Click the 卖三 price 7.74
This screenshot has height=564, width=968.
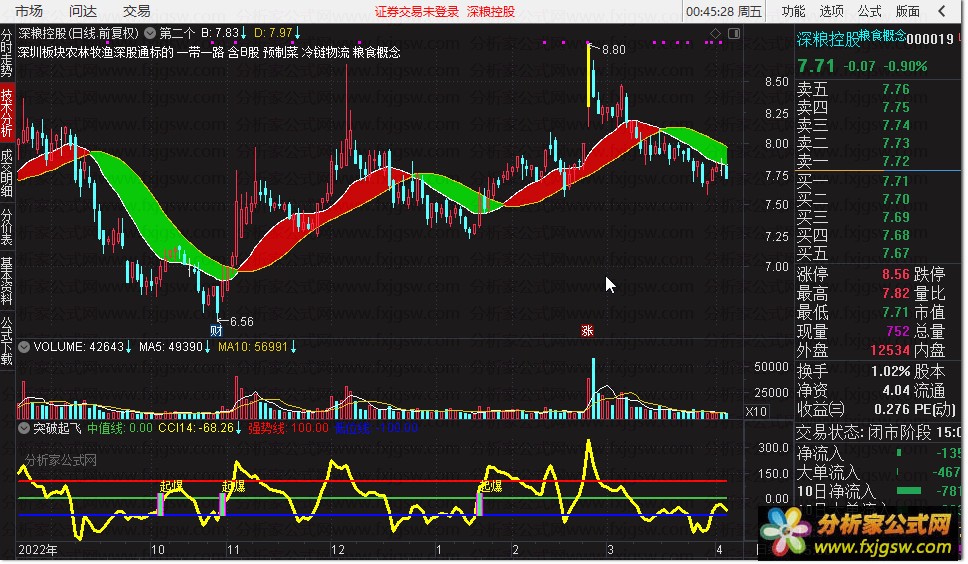pyautogui.click(x=896, y=125)
